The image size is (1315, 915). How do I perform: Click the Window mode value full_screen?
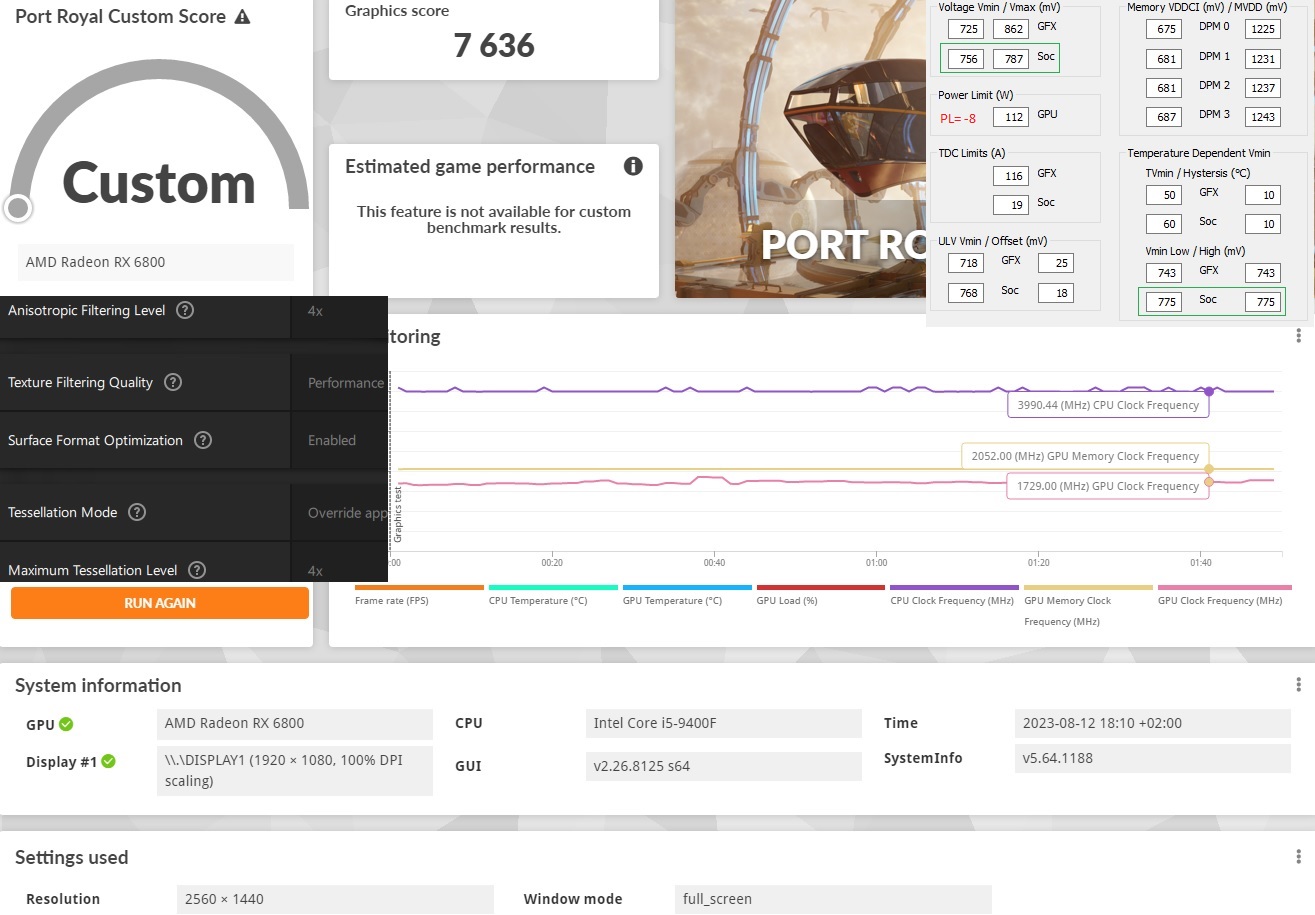tap(833, 899)
